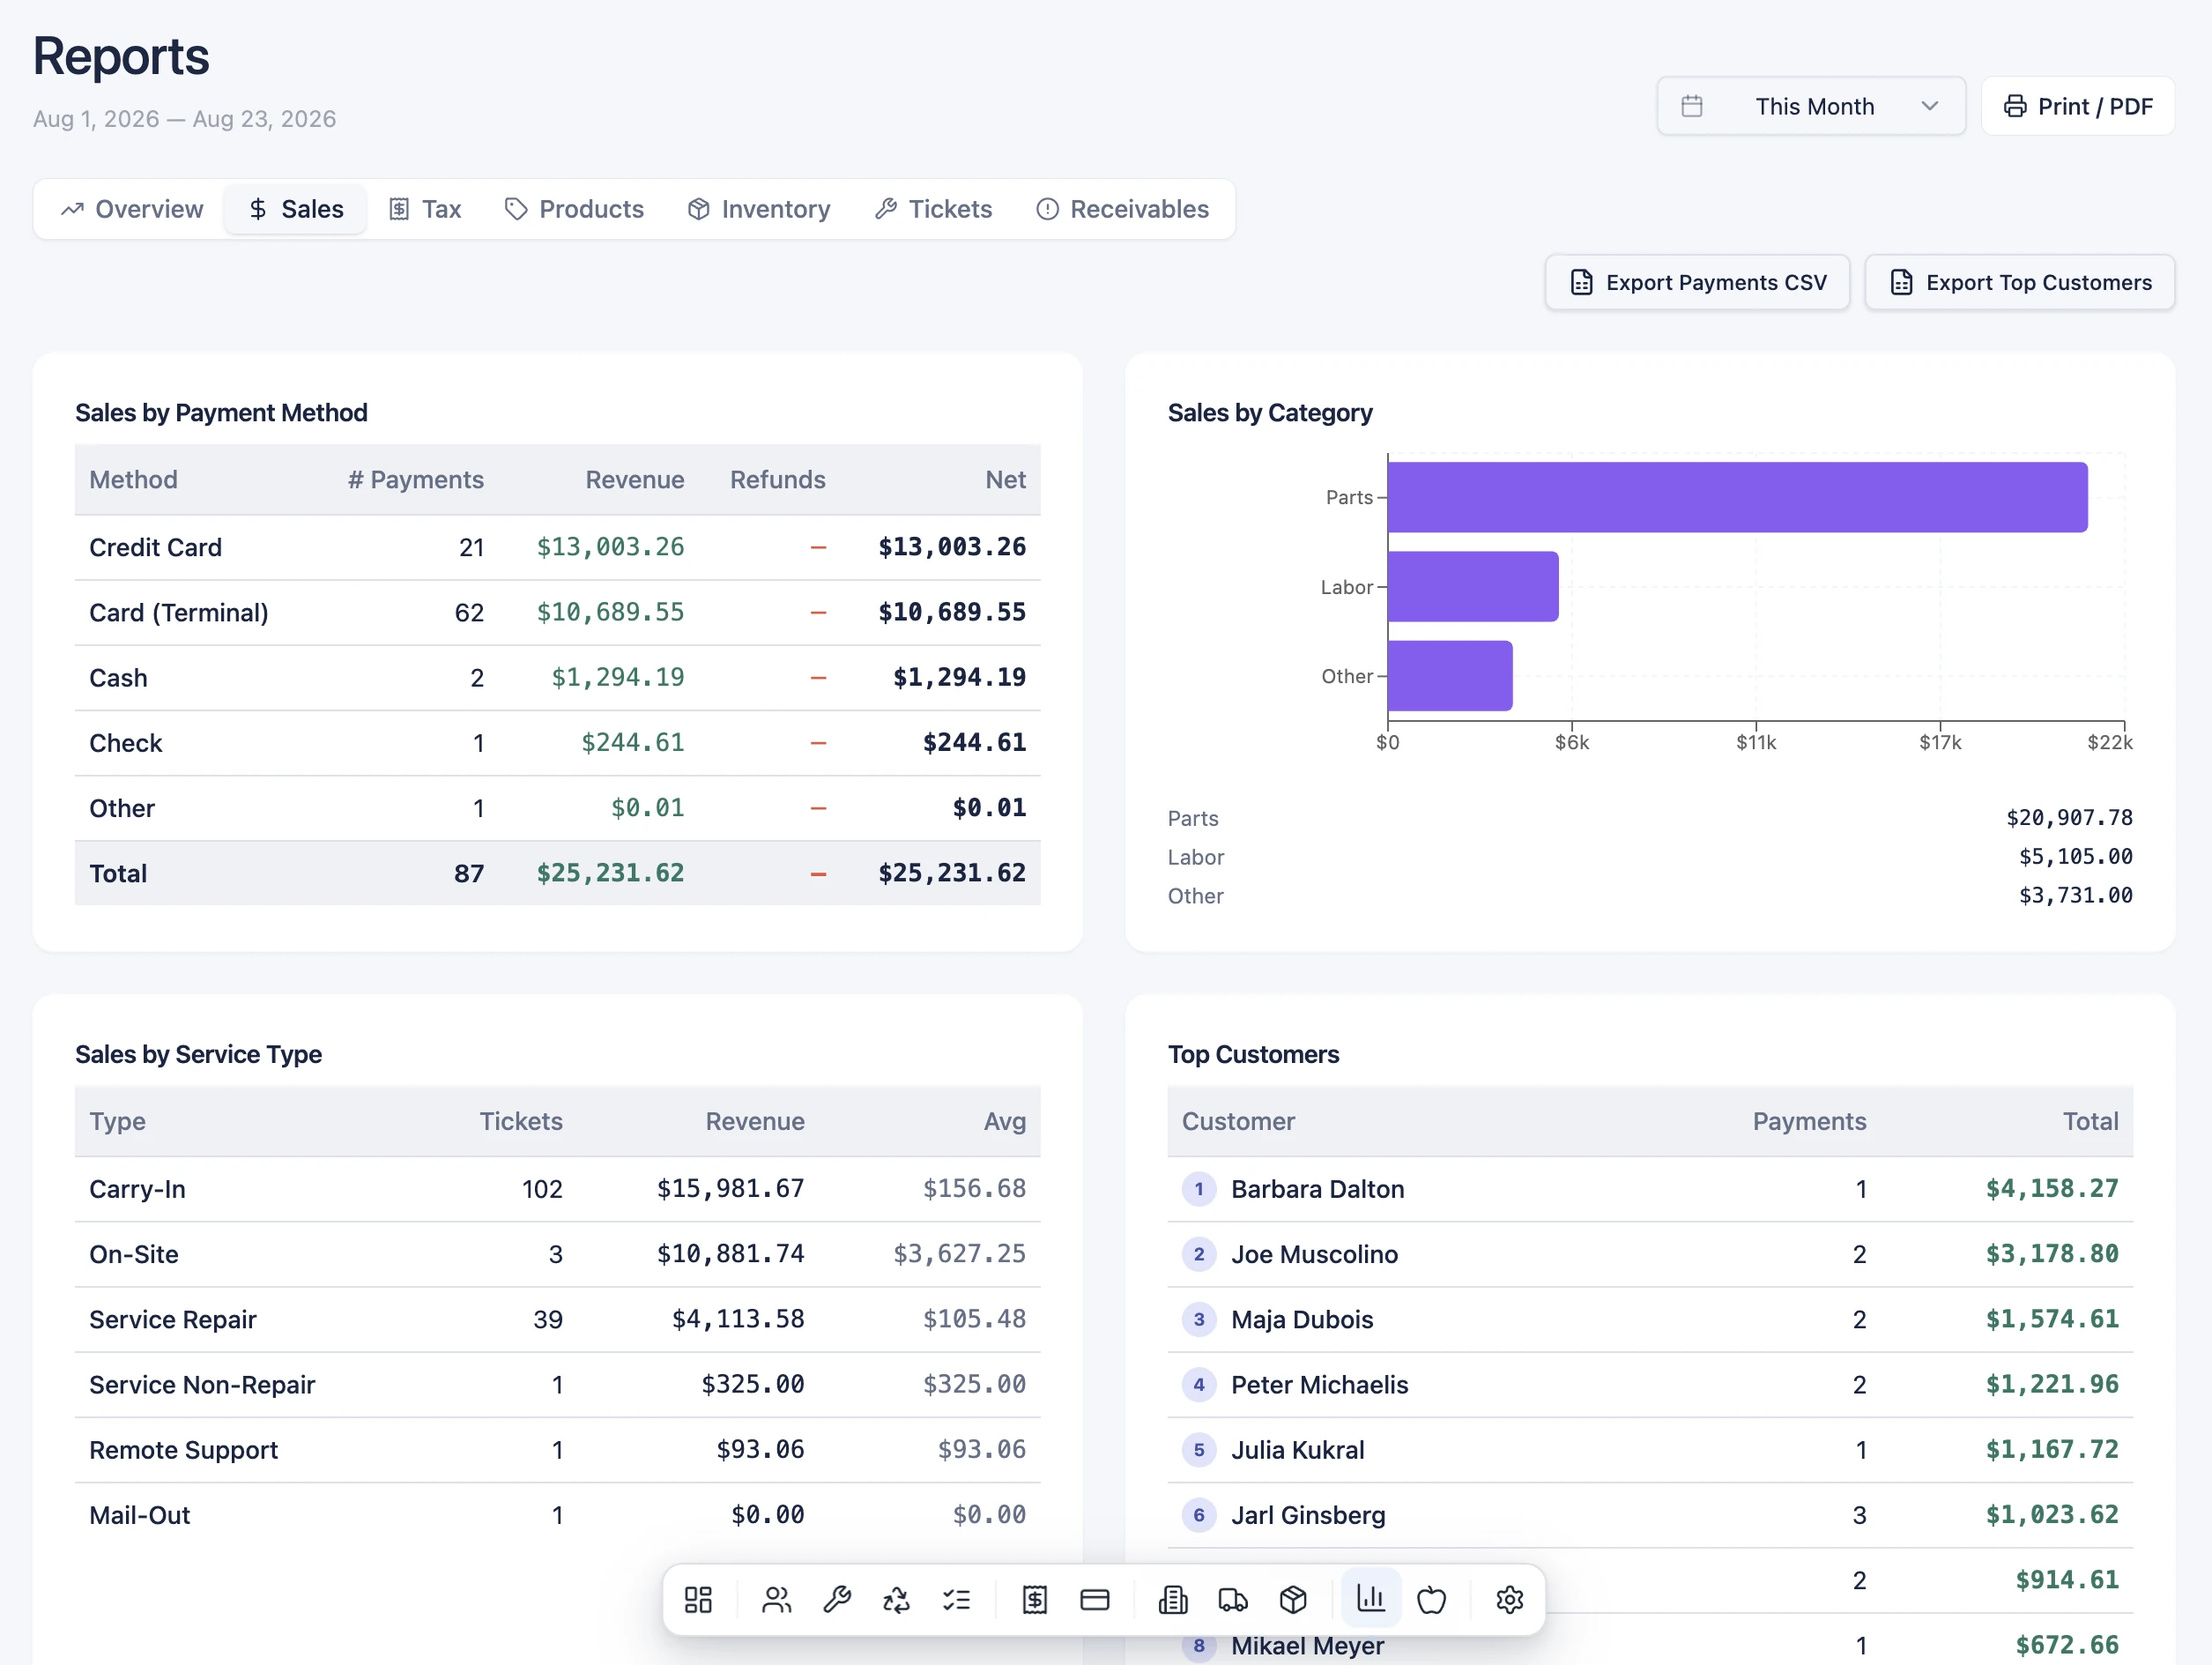
Task: Click the rank 4 badge beside Peter Michaelis
Action: (1199, 1384)
